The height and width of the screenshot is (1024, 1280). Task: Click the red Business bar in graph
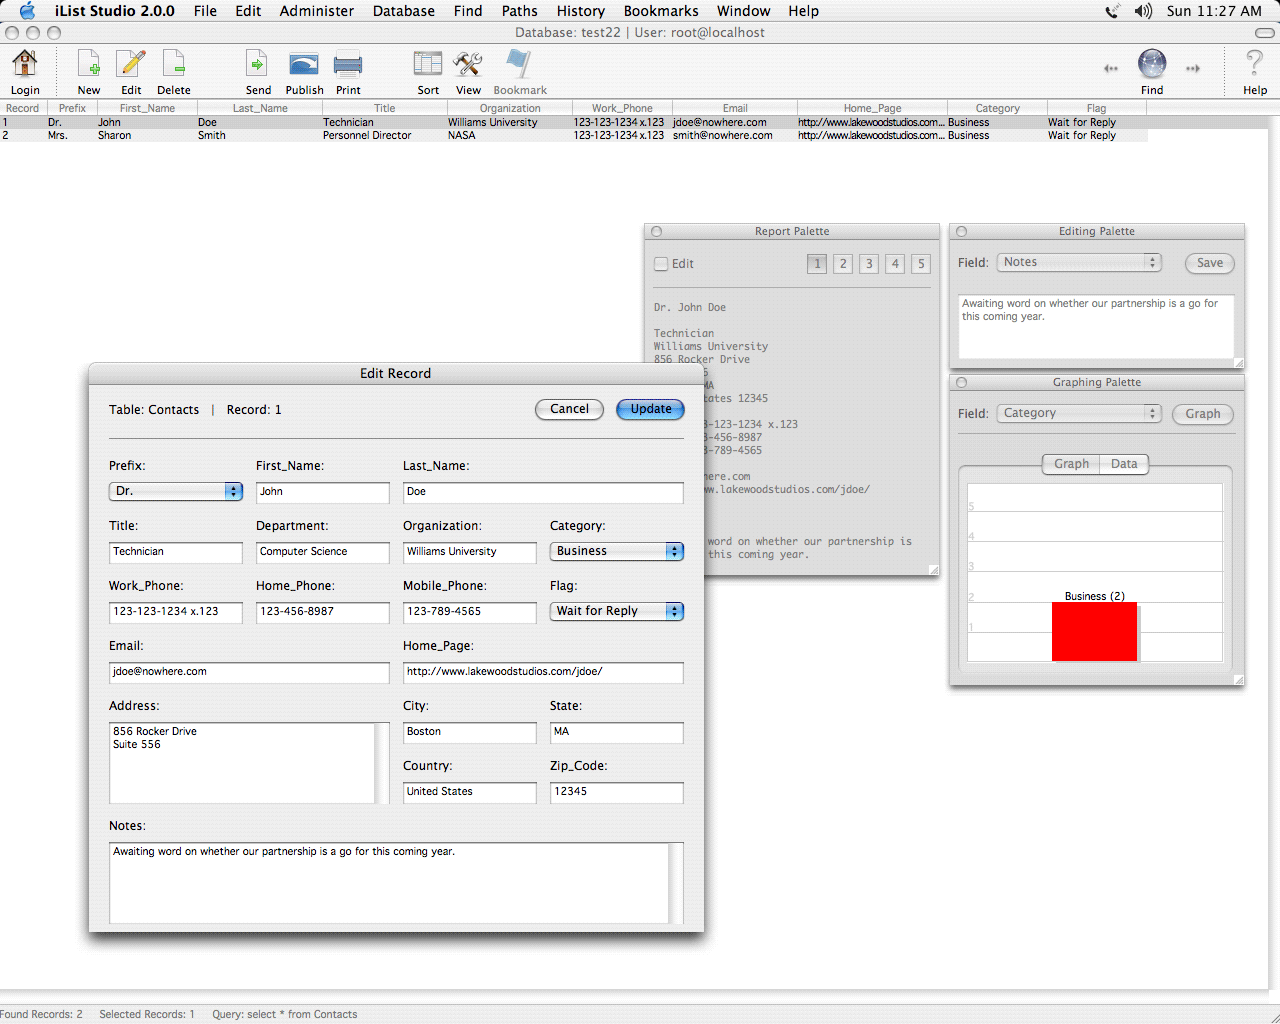tap(1094, 631)
